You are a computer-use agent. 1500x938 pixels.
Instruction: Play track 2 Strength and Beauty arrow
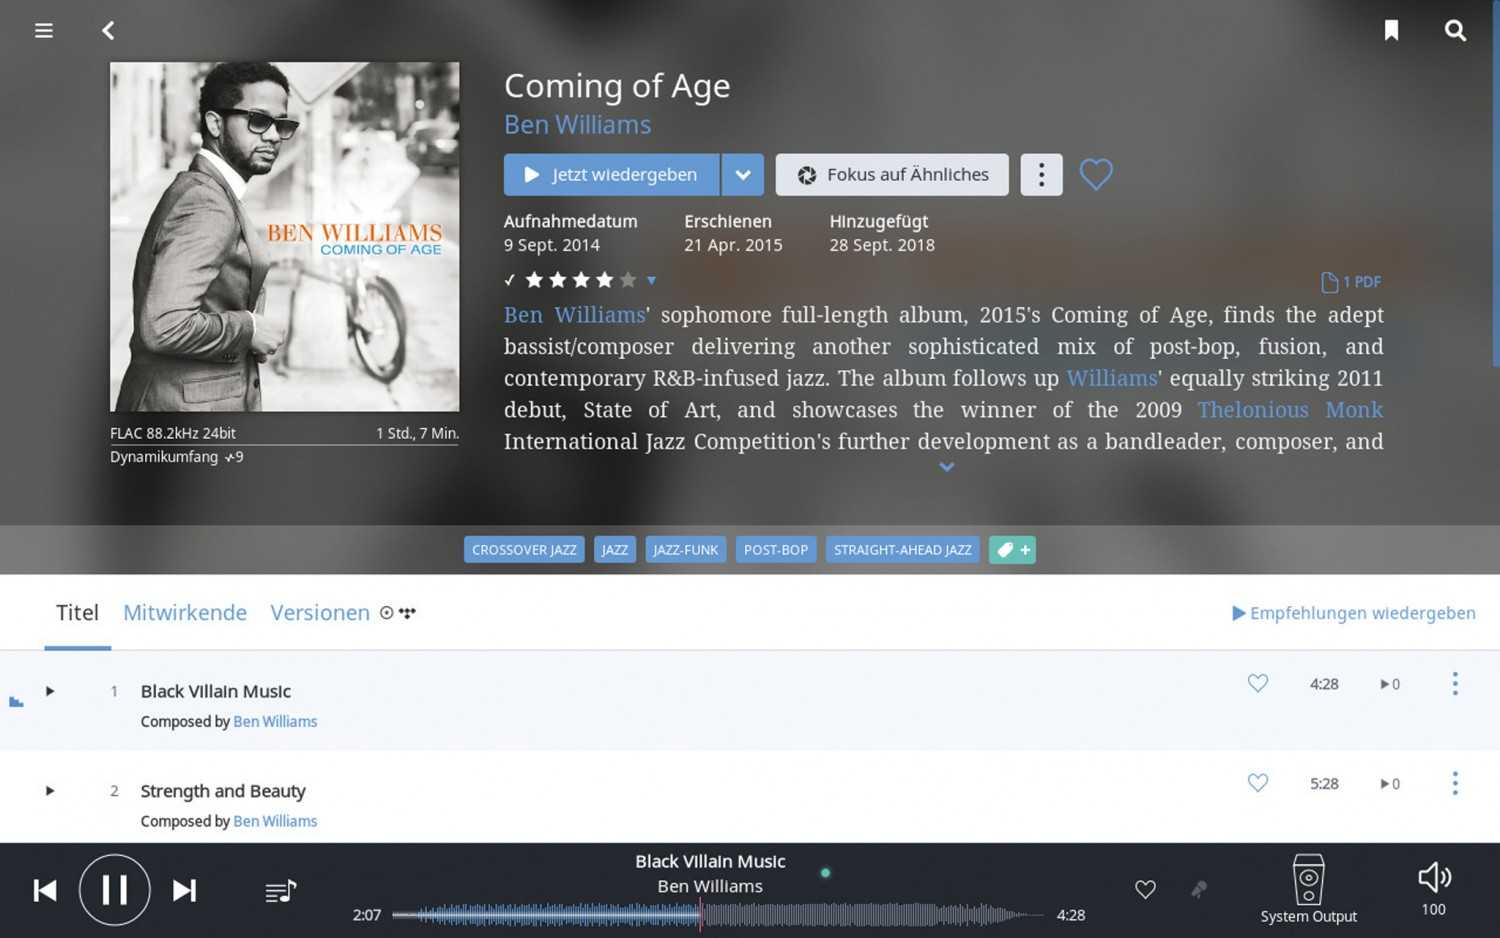point(49,791)
